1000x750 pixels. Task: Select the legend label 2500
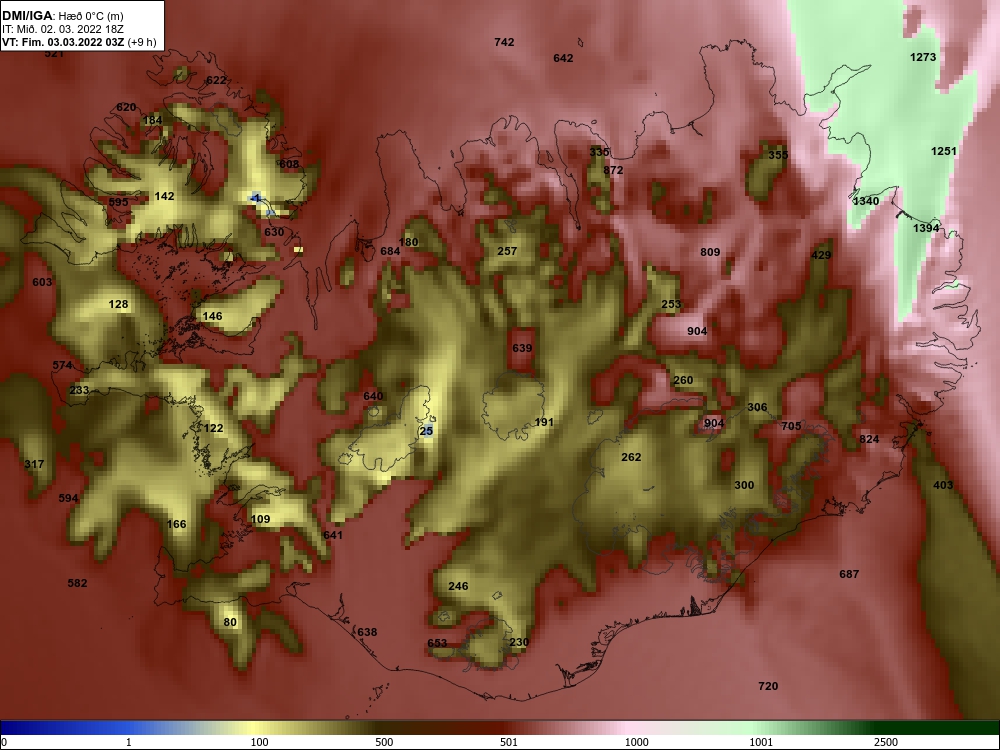pos(886,742)
